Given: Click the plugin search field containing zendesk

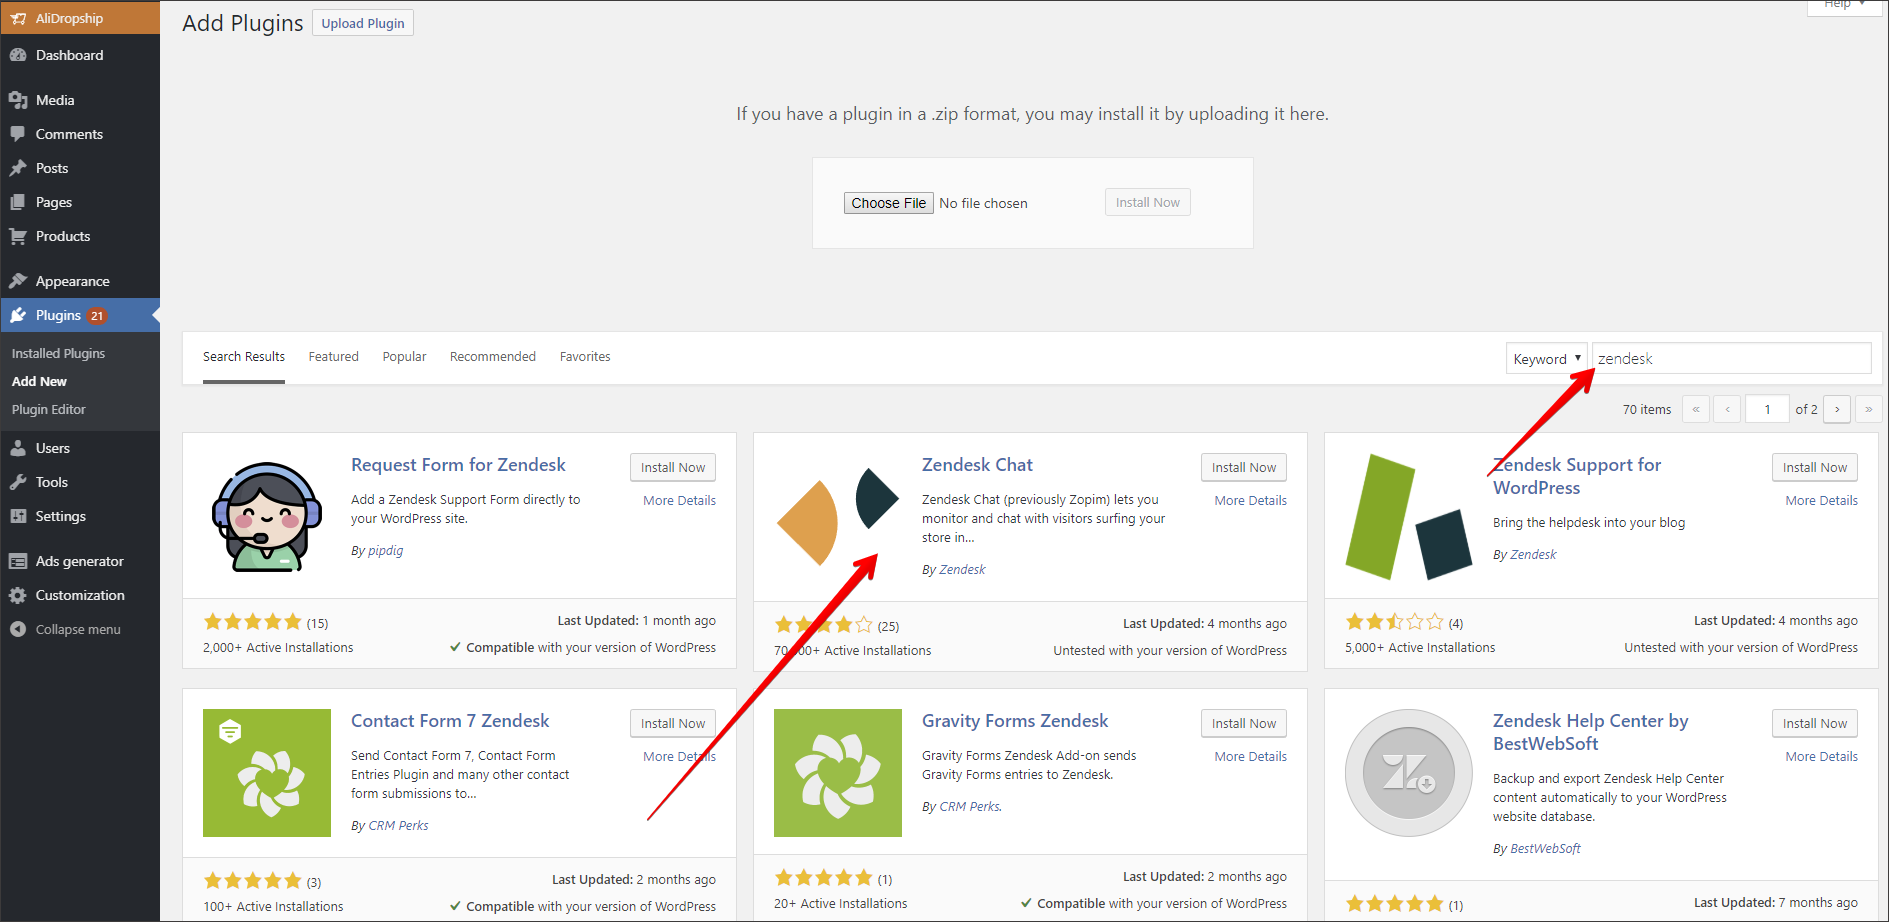Looking at the screenshot, I should point(1731,358).
